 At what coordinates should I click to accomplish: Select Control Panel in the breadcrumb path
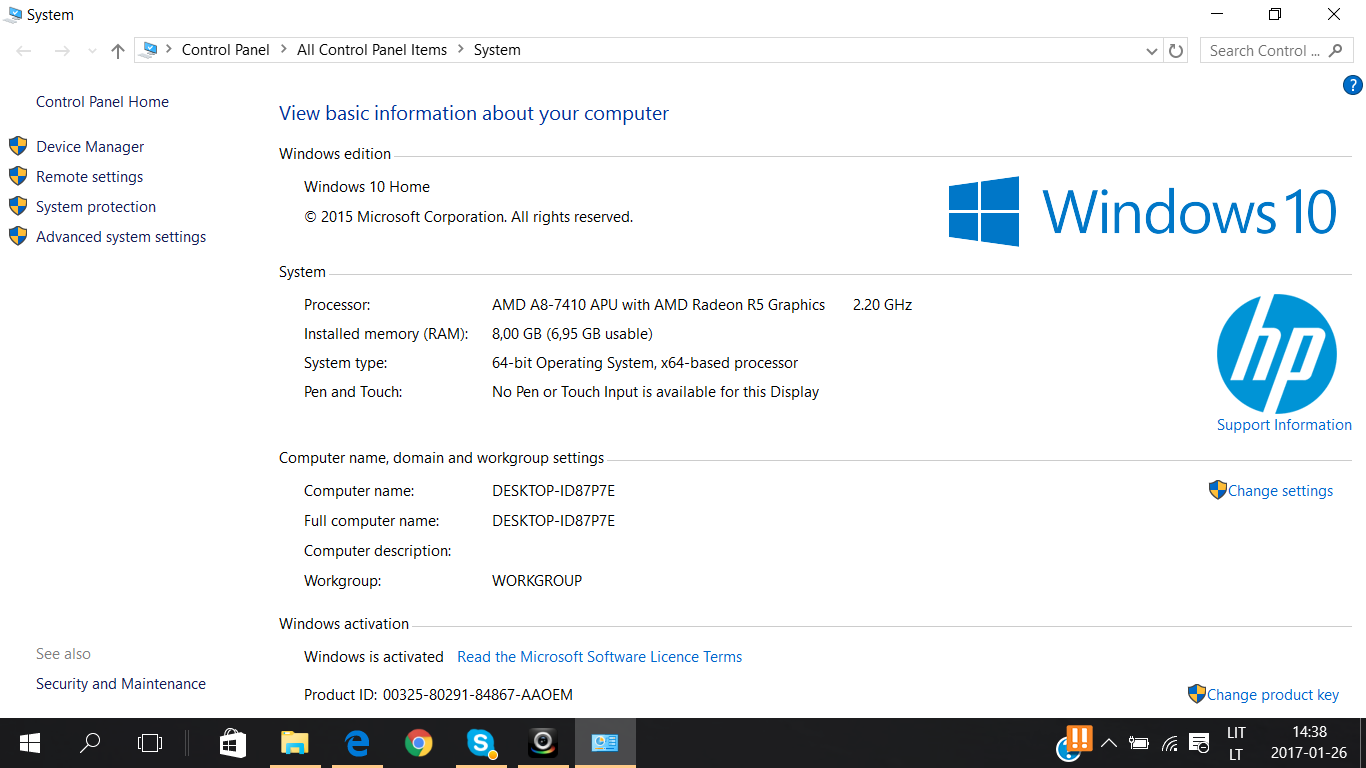click(226, 50)
